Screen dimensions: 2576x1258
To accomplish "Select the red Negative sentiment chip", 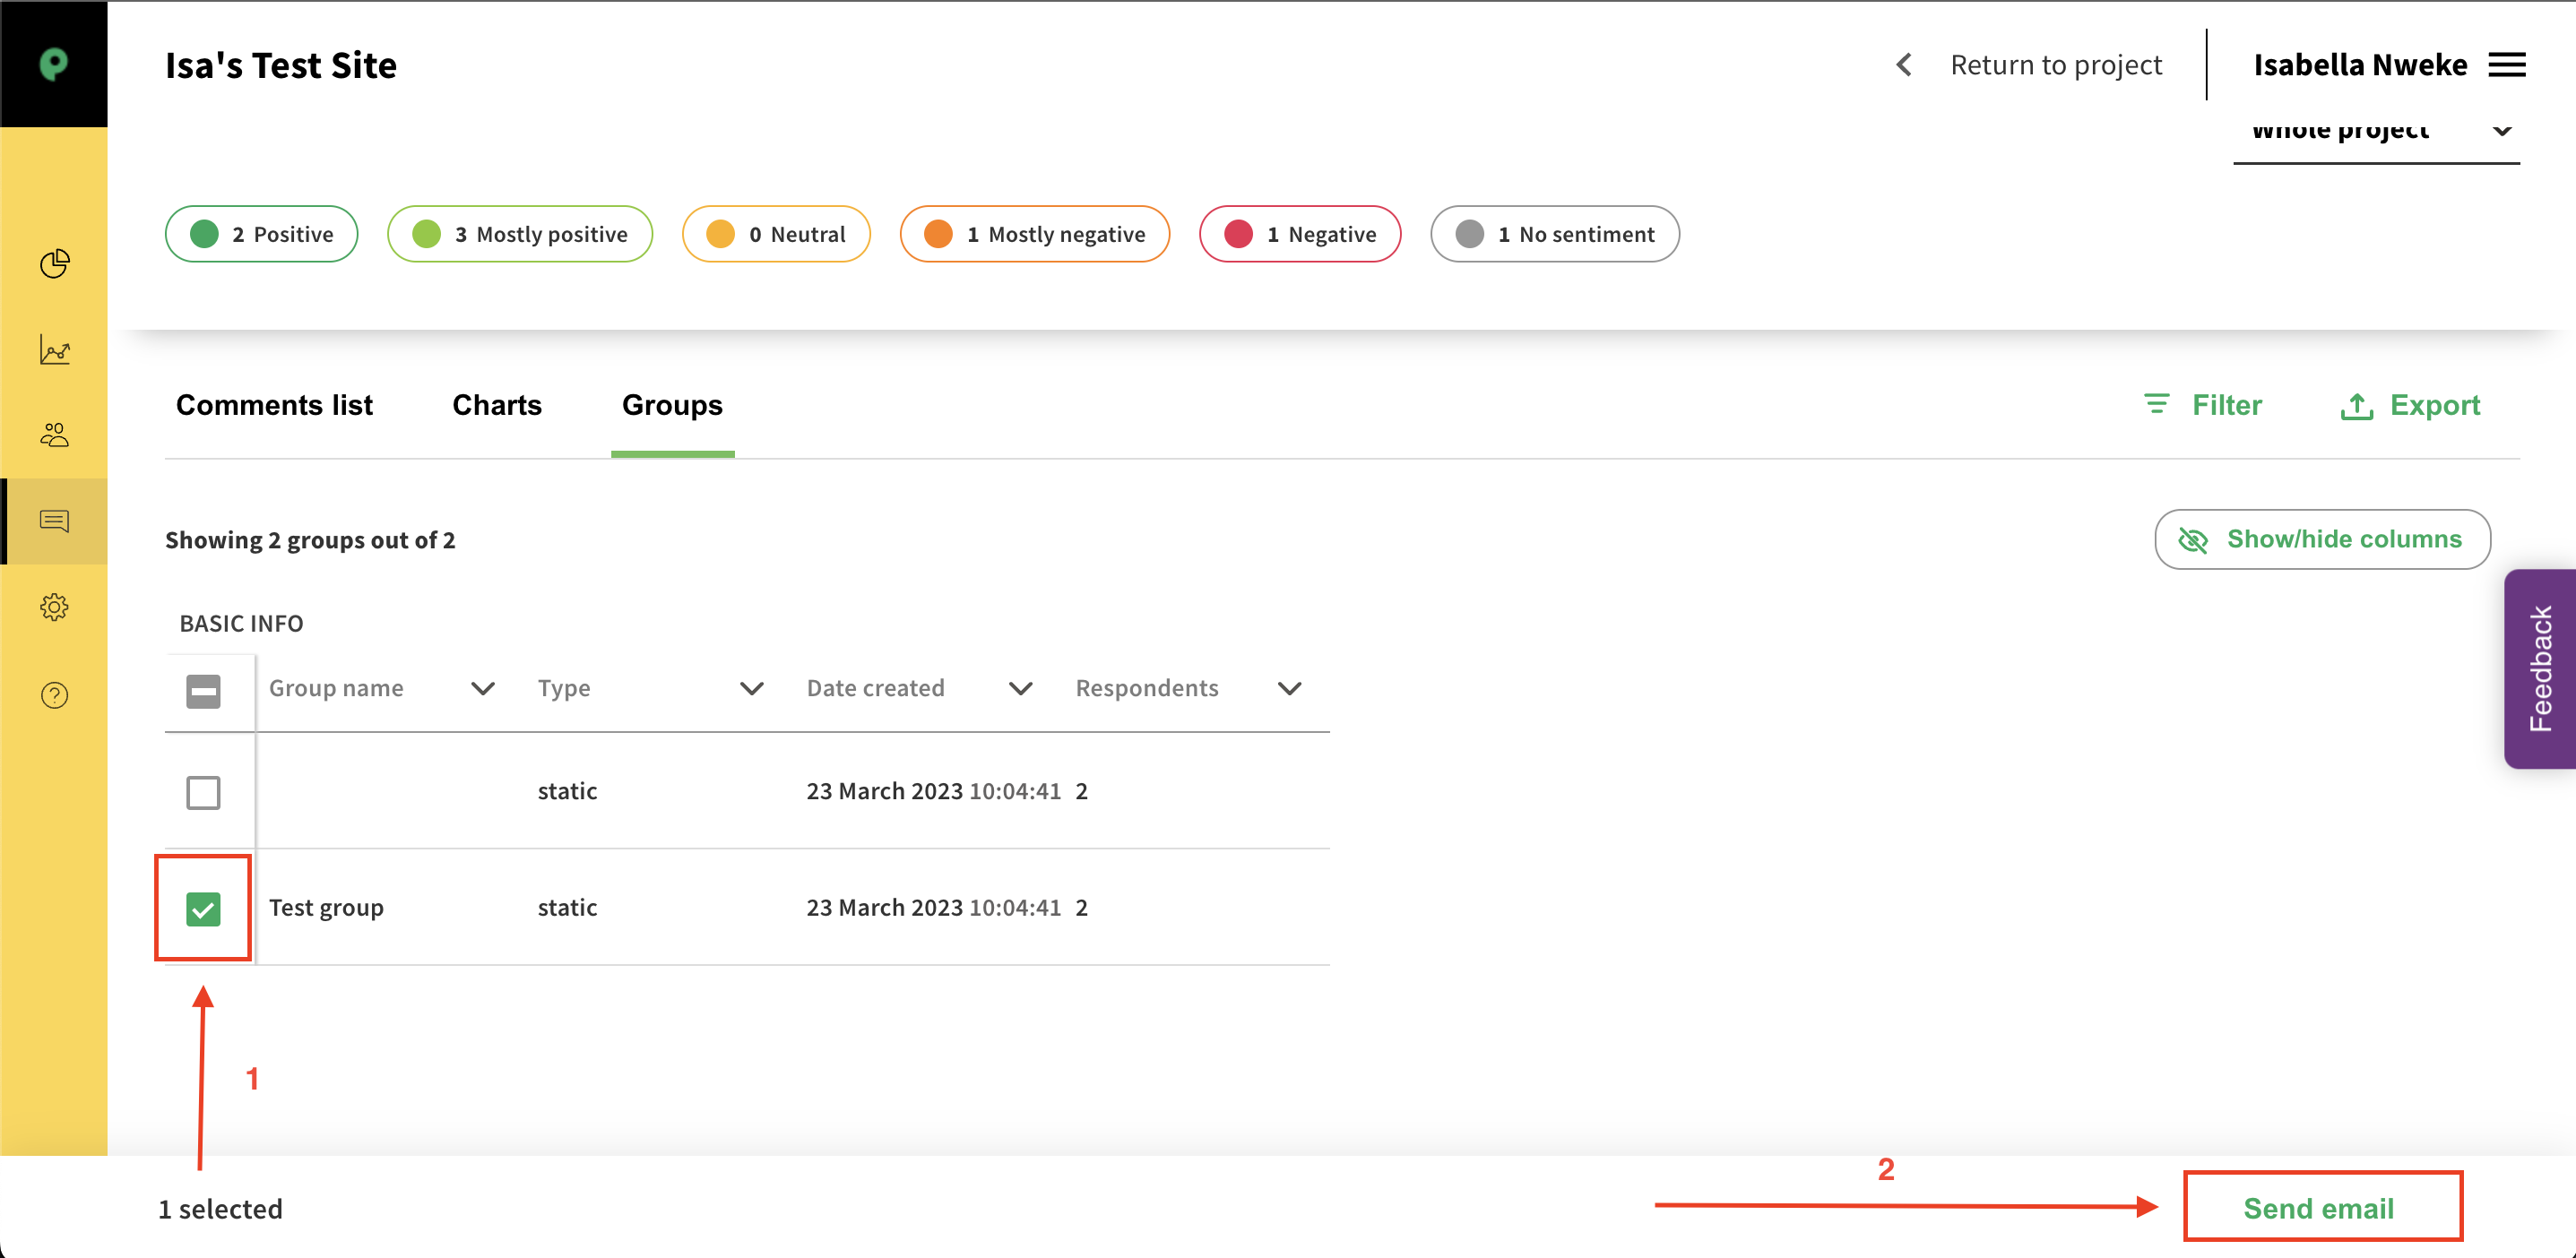I will point(1299,234).
